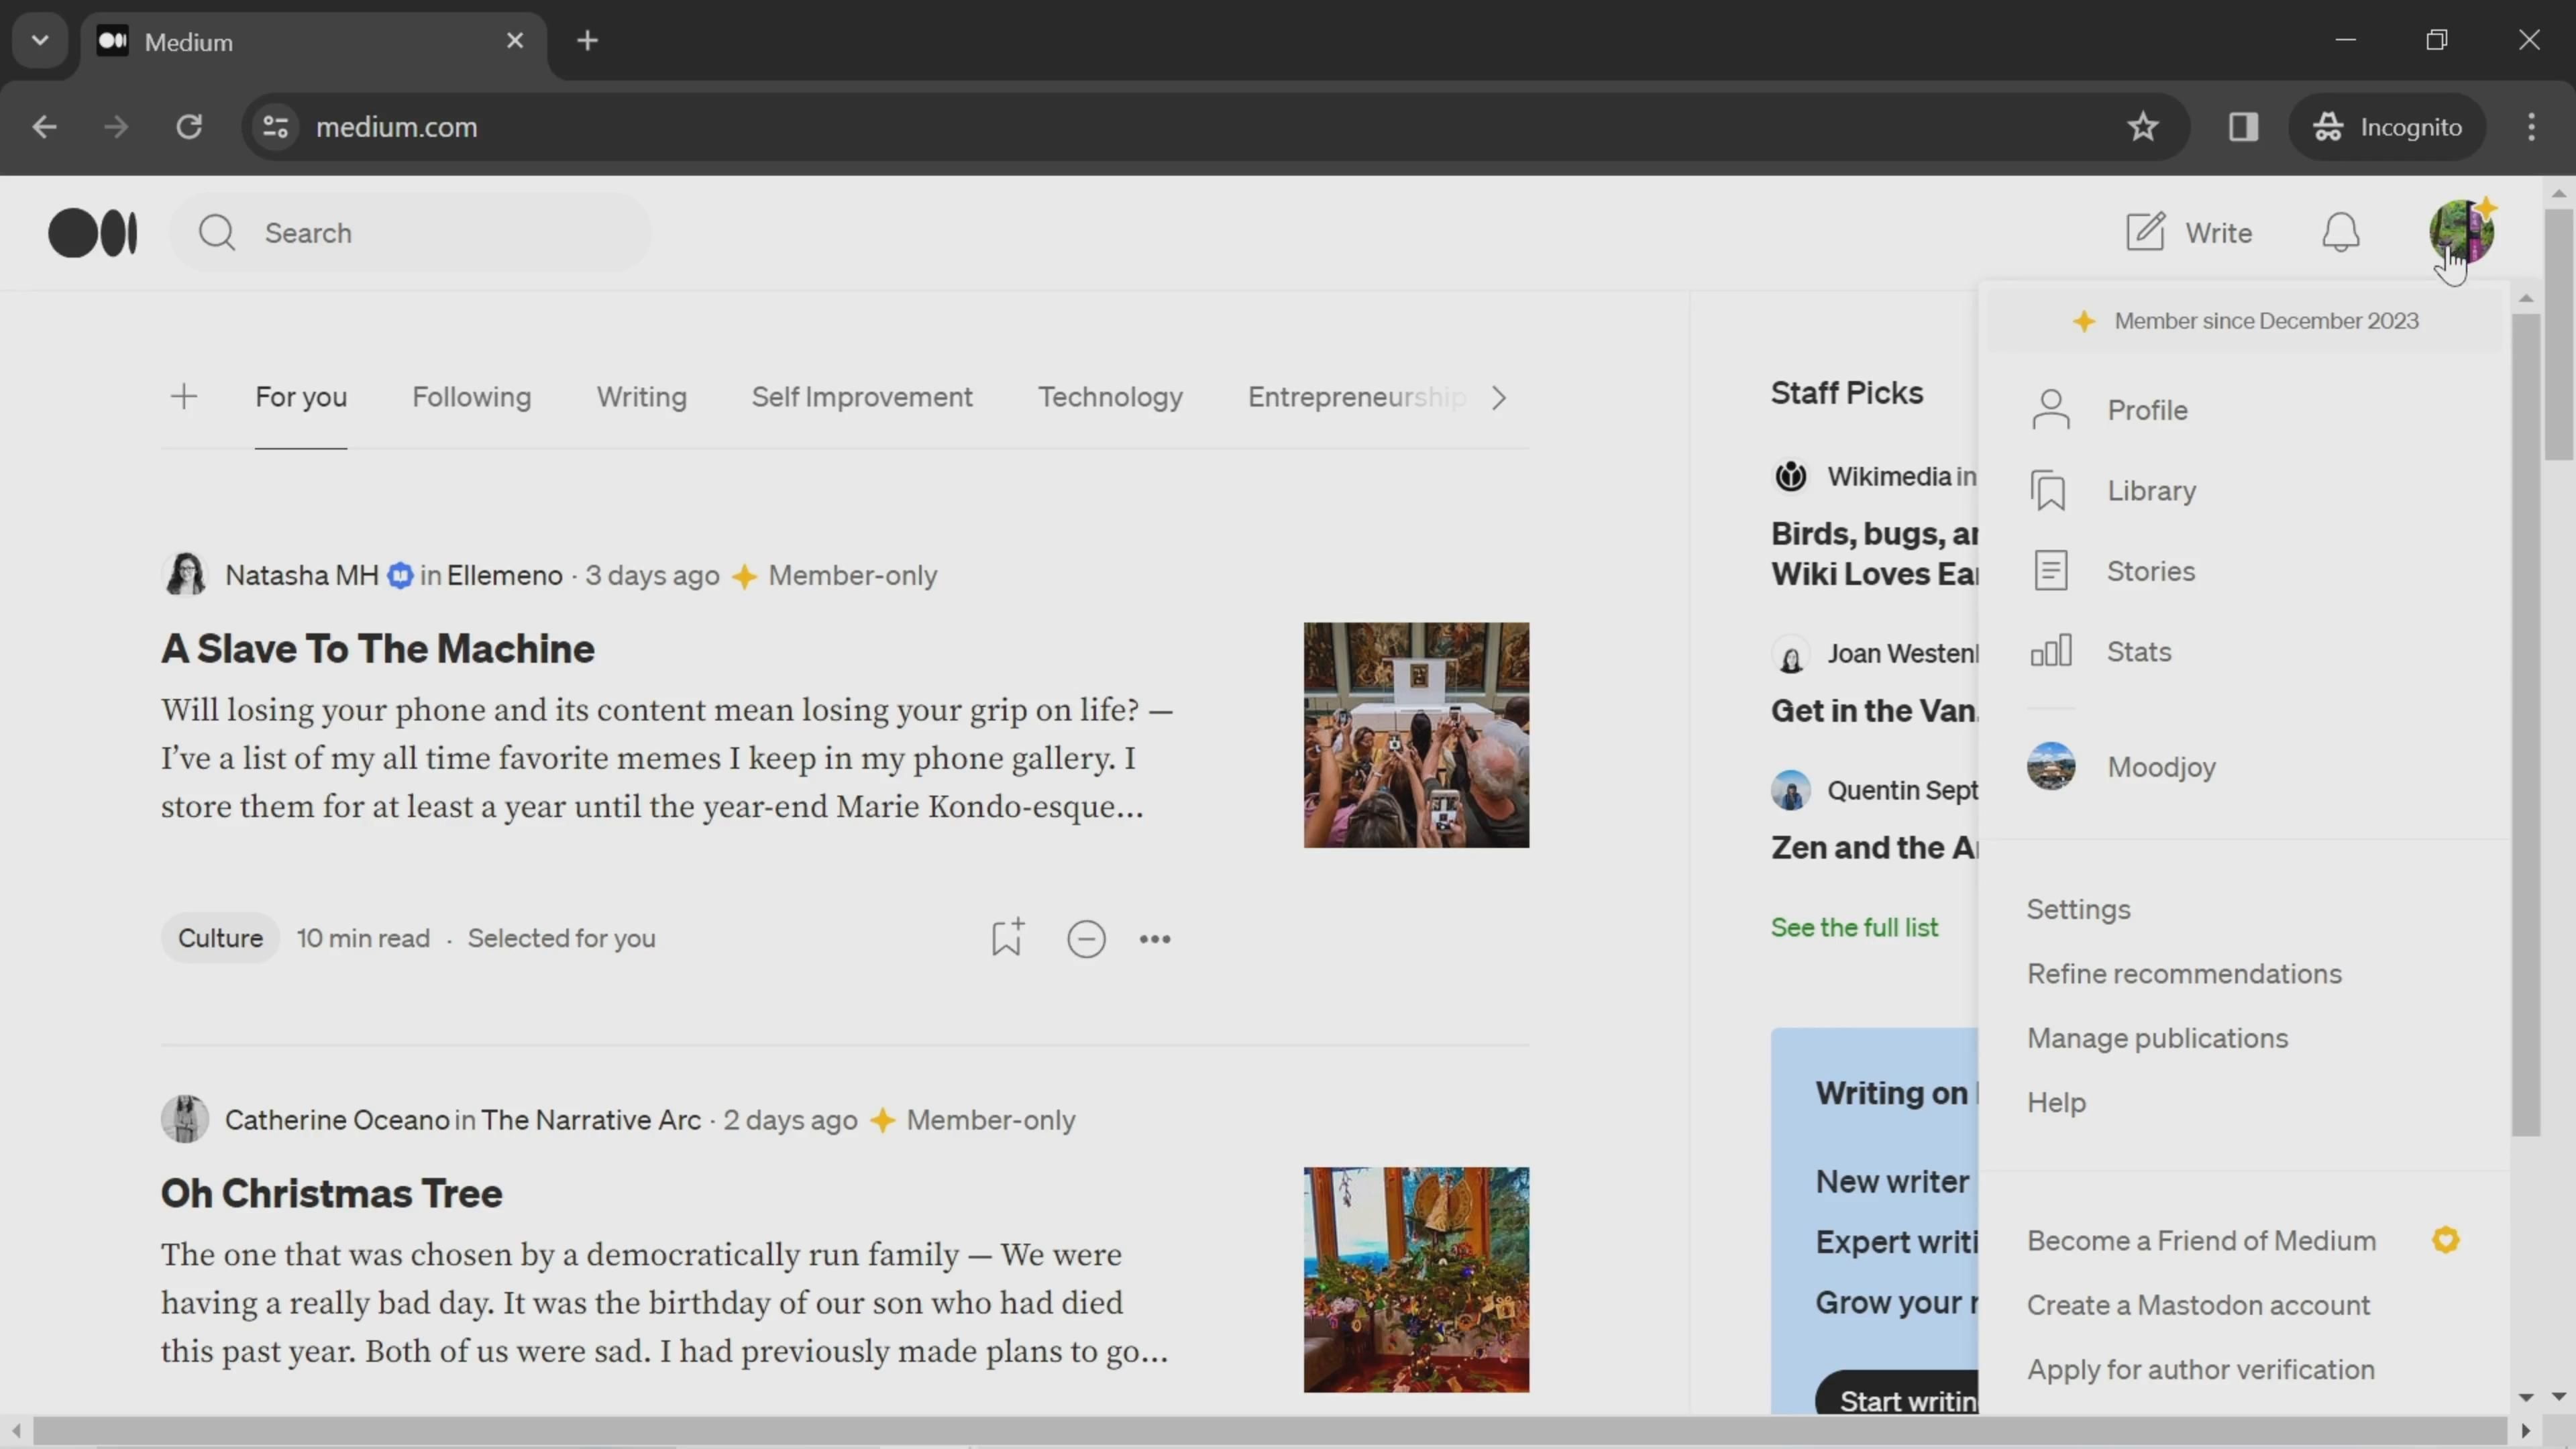Open Library from the profile menu

click(2151, 491)
